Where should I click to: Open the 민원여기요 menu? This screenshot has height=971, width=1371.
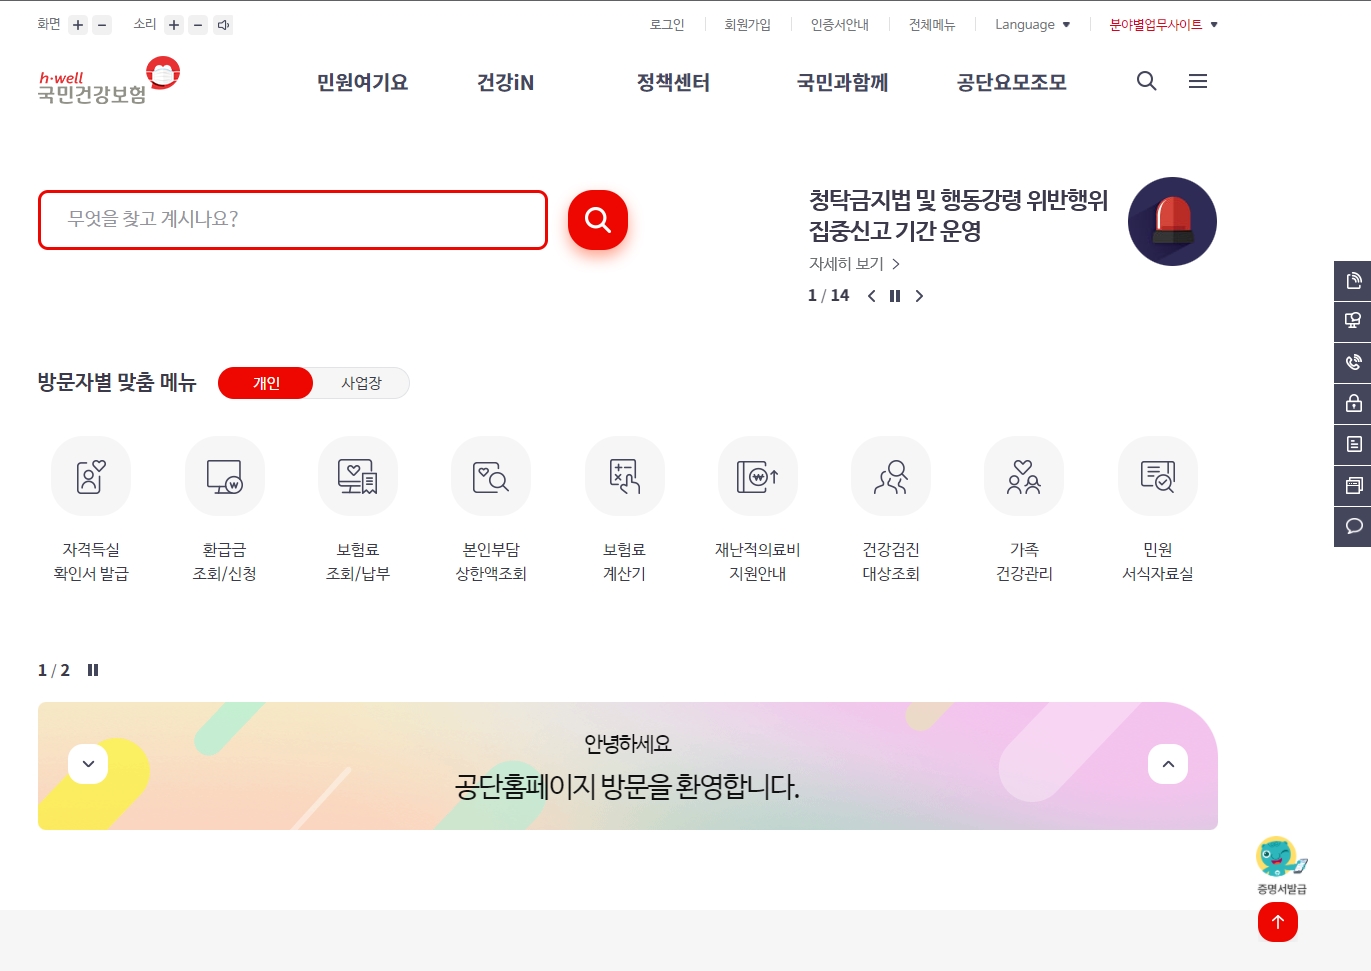pos(362,82)
